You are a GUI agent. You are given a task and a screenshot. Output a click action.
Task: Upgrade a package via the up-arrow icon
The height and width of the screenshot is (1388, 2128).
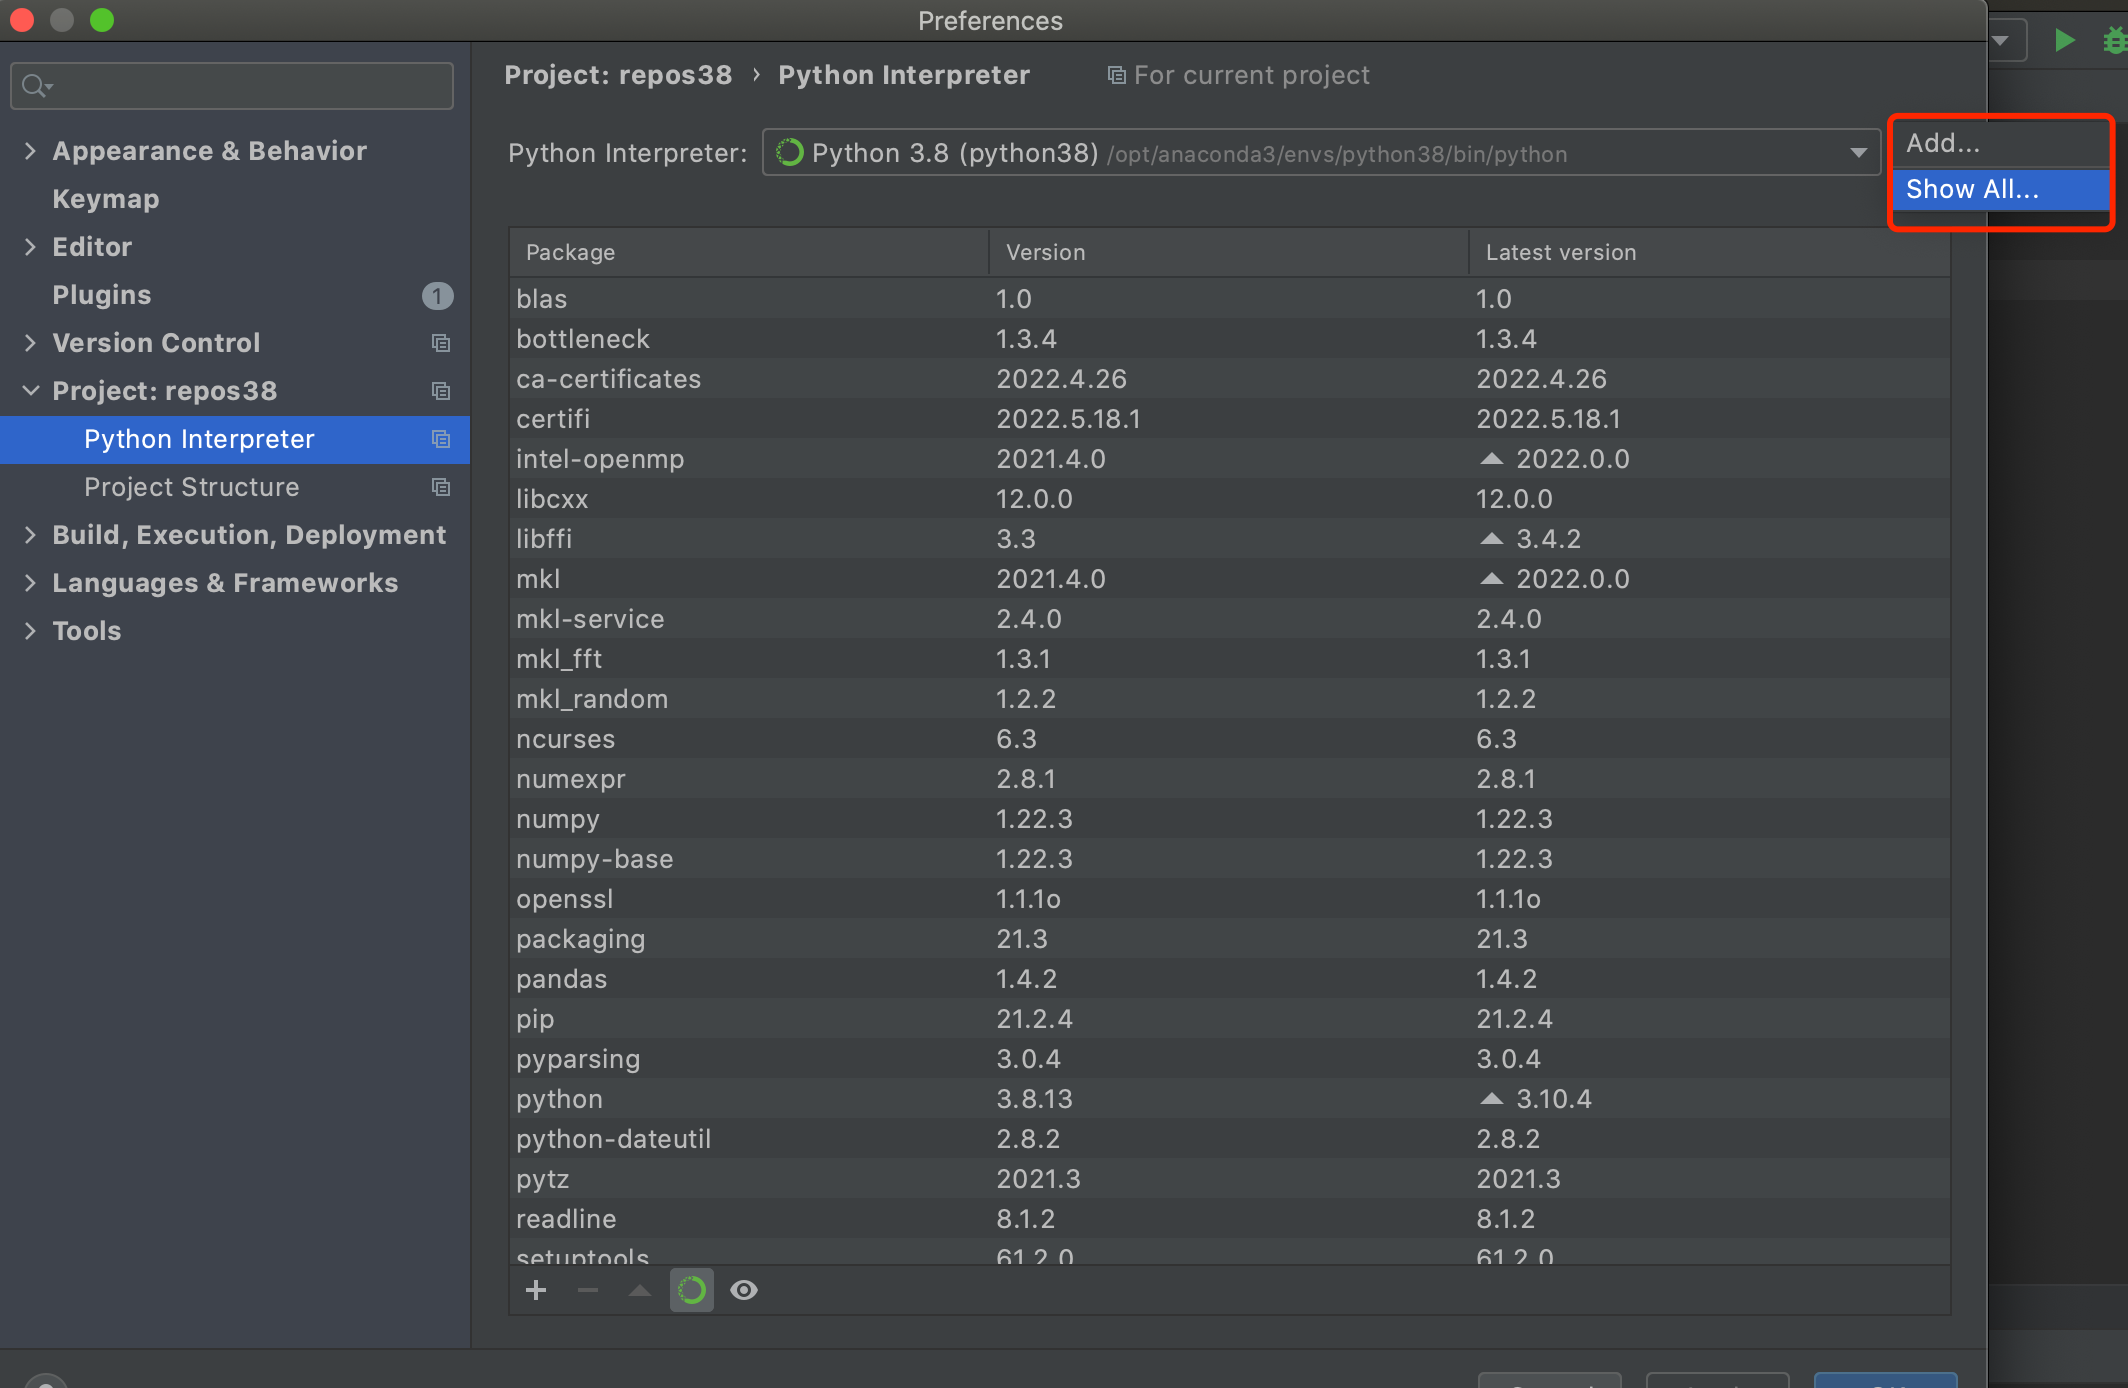pyautogui.click(x=639, y=1290)
